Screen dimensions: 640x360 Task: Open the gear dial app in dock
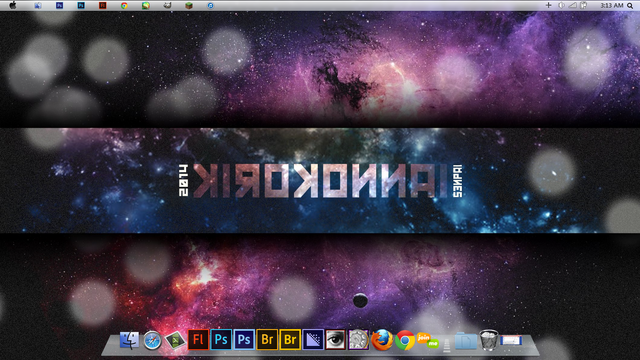pyautogui.click(x=358, y=340)
